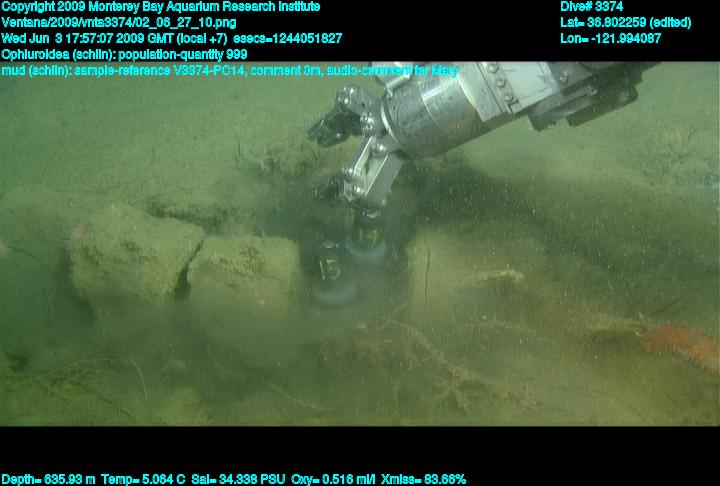Click the Temp= 5.084 C reading
This screenshot has height=486, width=720.
pyautogui.click(x=143, y=480)
